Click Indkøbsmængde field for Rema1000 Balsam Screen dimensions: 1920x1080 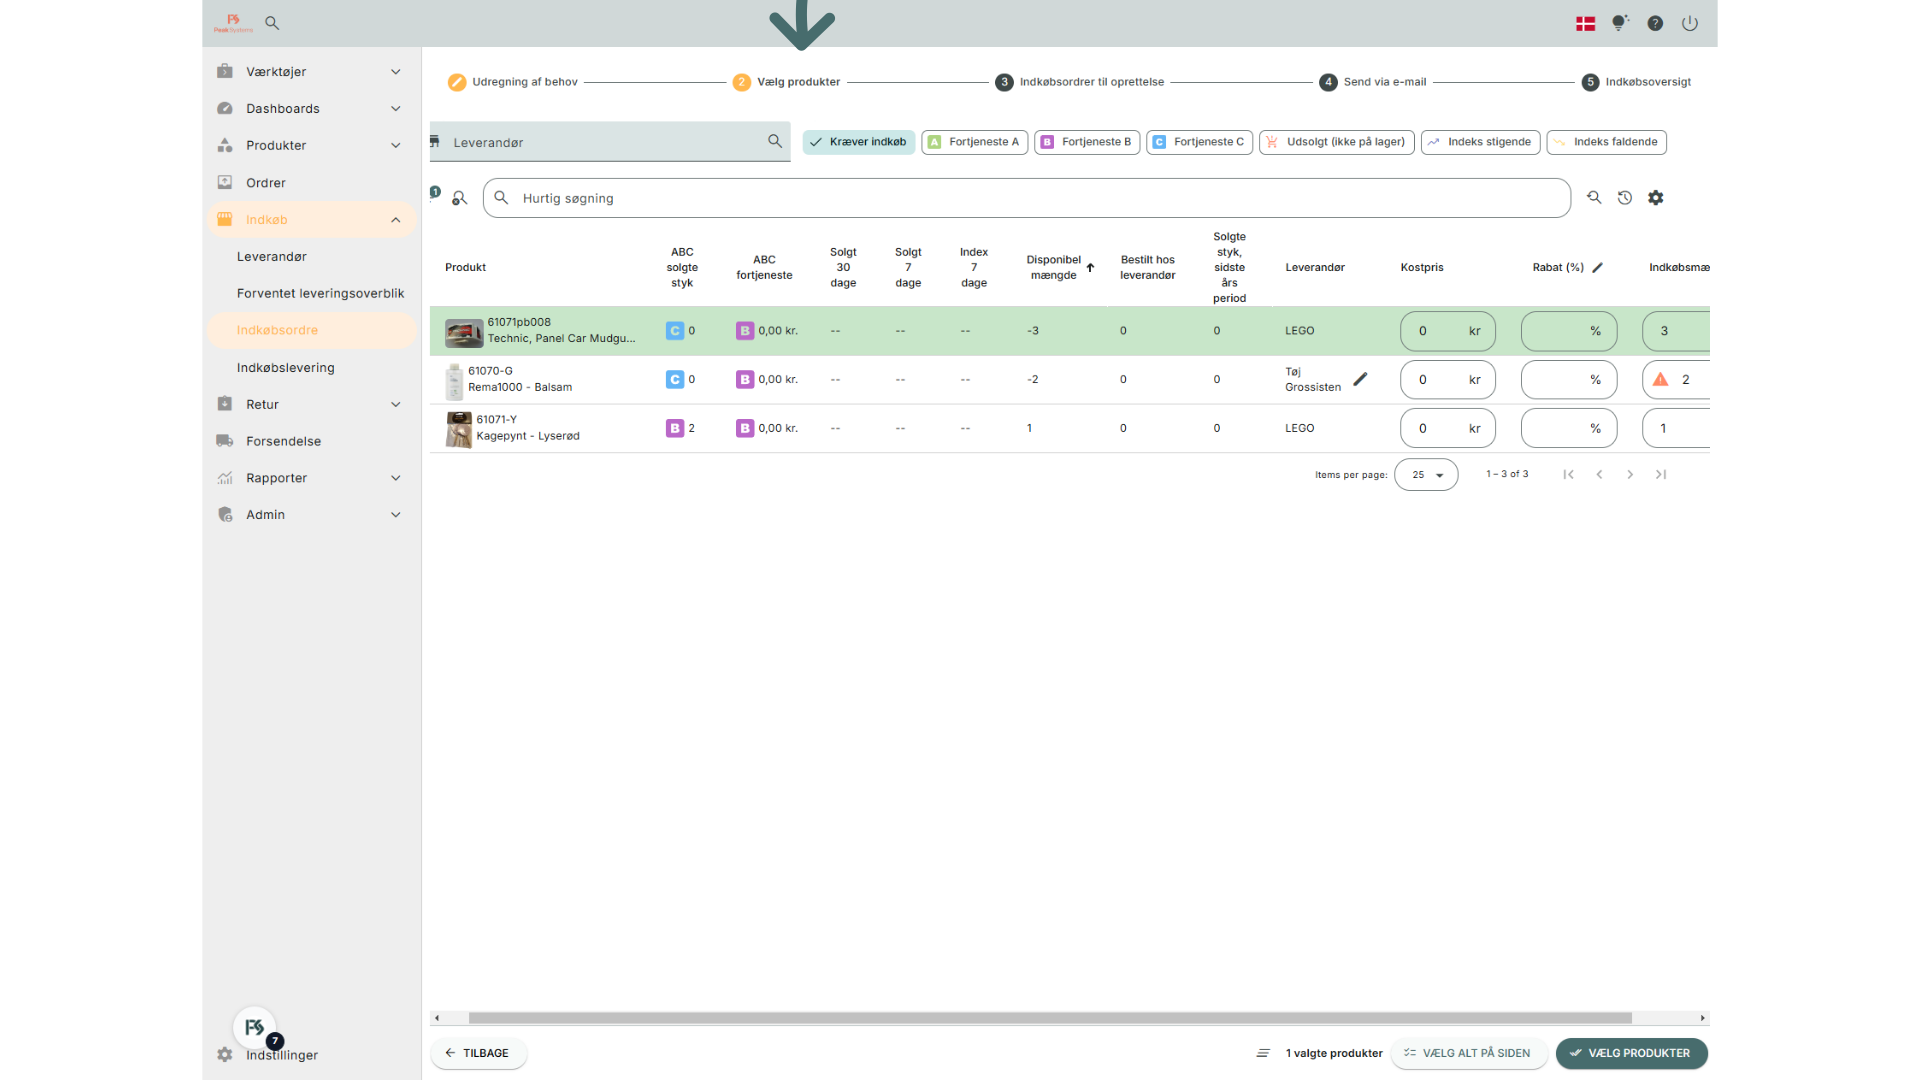pyautogui.click(x=1676, y=379)
